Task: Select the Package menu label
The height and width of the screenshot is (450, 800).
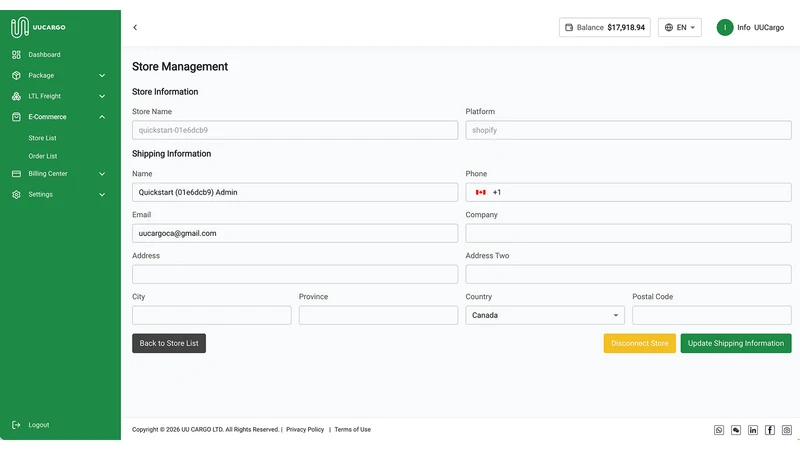Action: click(41, 76)
